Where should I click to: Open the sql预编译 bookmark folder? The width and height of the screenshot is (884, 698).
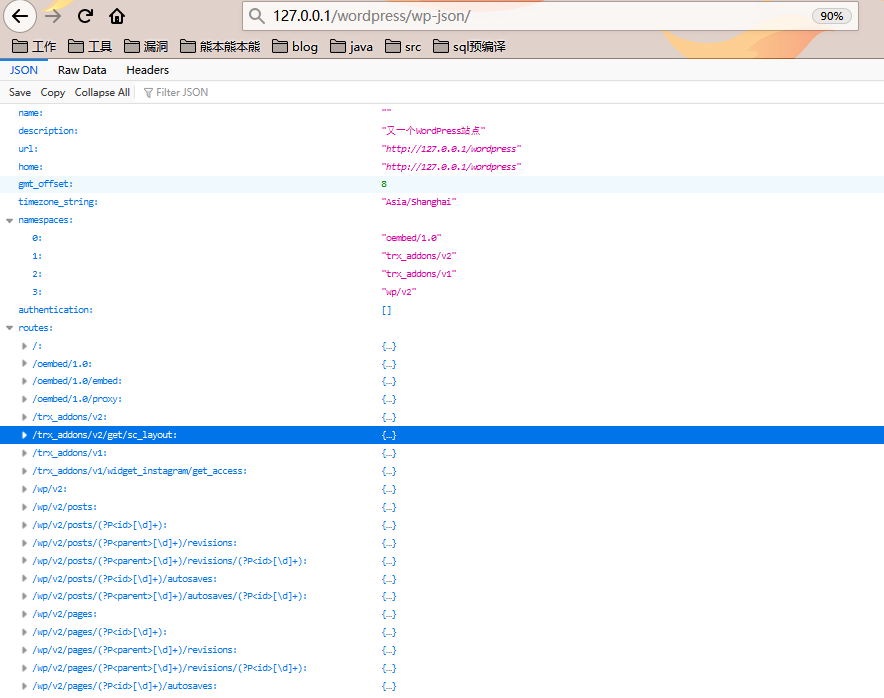coord(469,47)
